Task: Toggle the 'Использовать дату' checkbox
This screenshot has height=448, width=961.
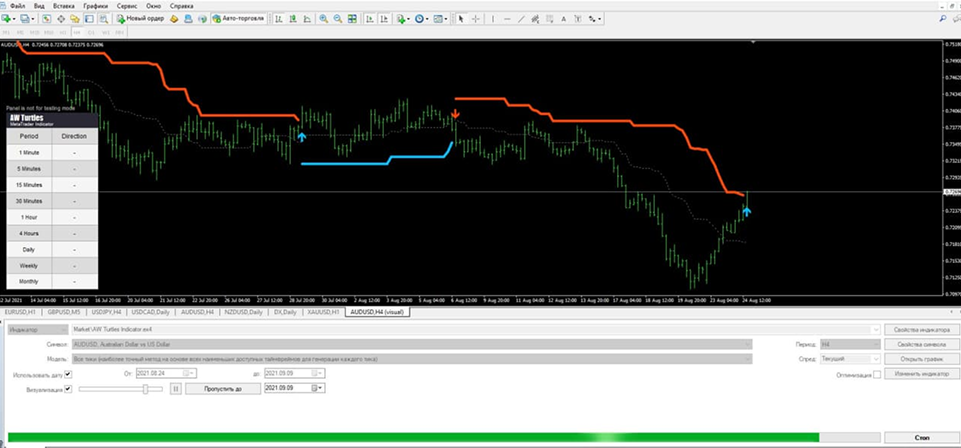Action: point(68,373)
